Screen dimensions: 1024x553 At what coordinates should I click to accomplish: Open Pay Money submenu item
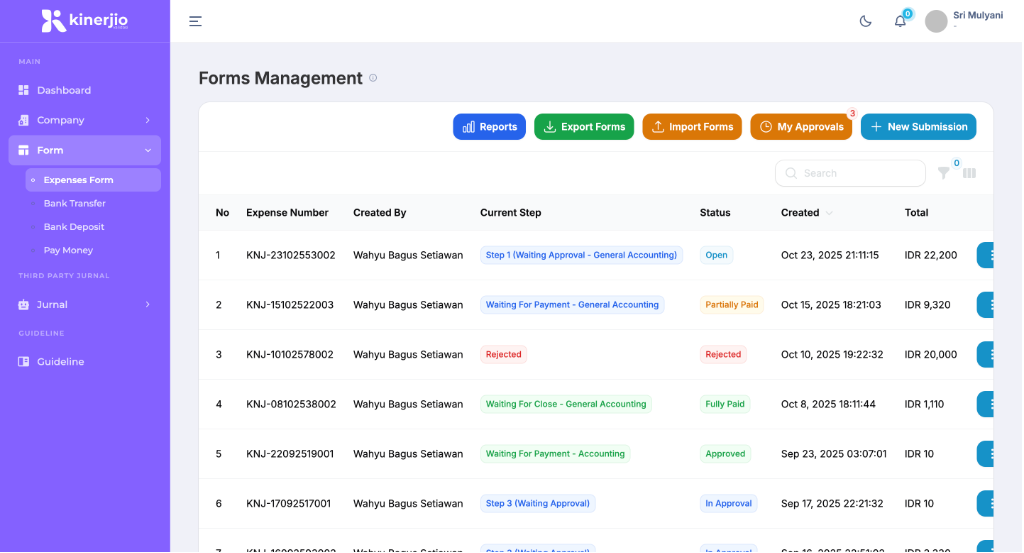(68, 250)
